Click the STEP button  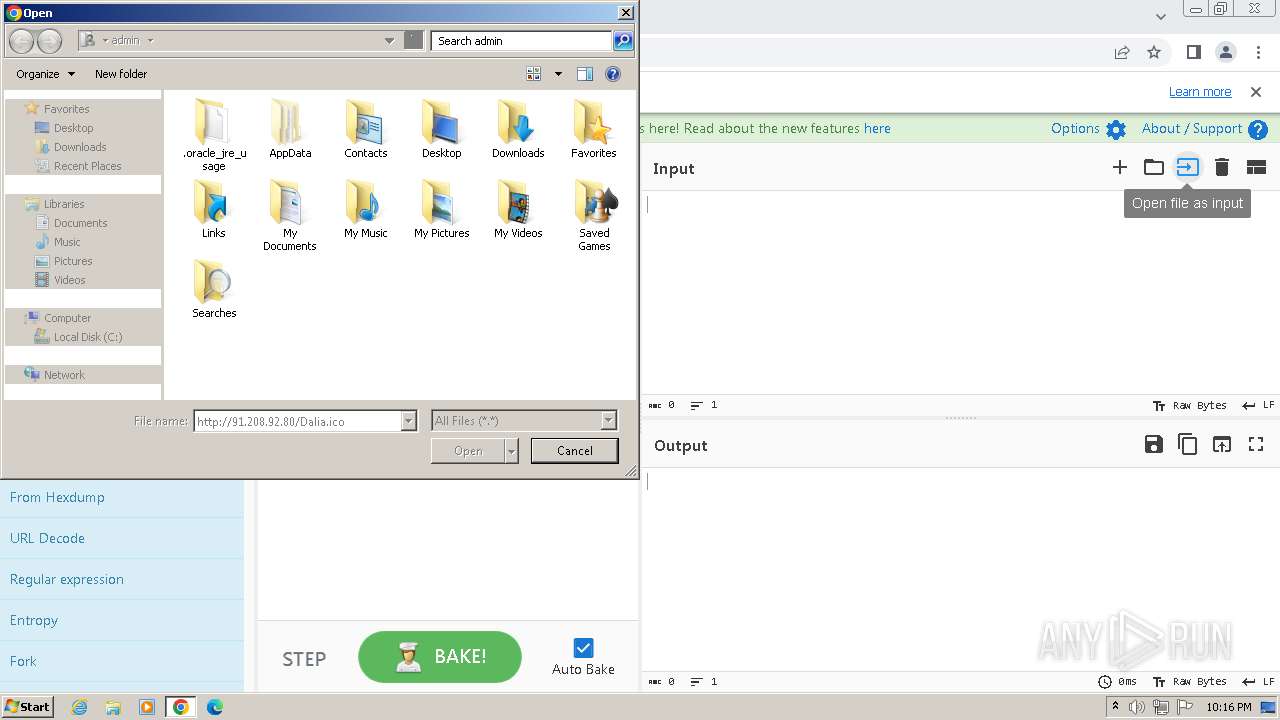tap(304, 659)
